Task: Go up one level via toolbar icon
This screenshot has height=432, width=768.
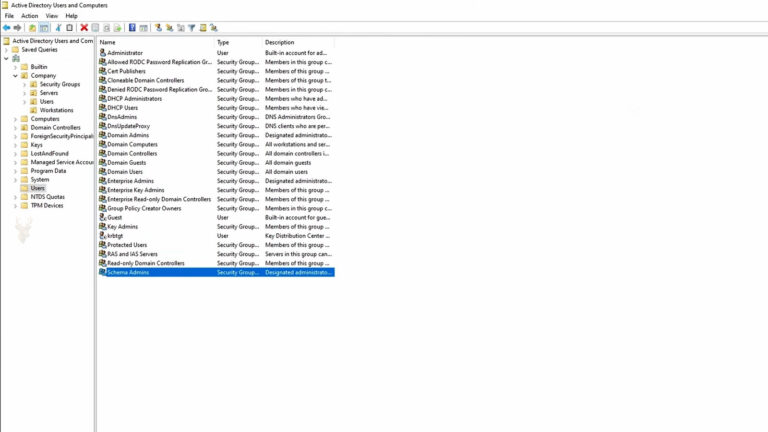Action: coord(32,28)
